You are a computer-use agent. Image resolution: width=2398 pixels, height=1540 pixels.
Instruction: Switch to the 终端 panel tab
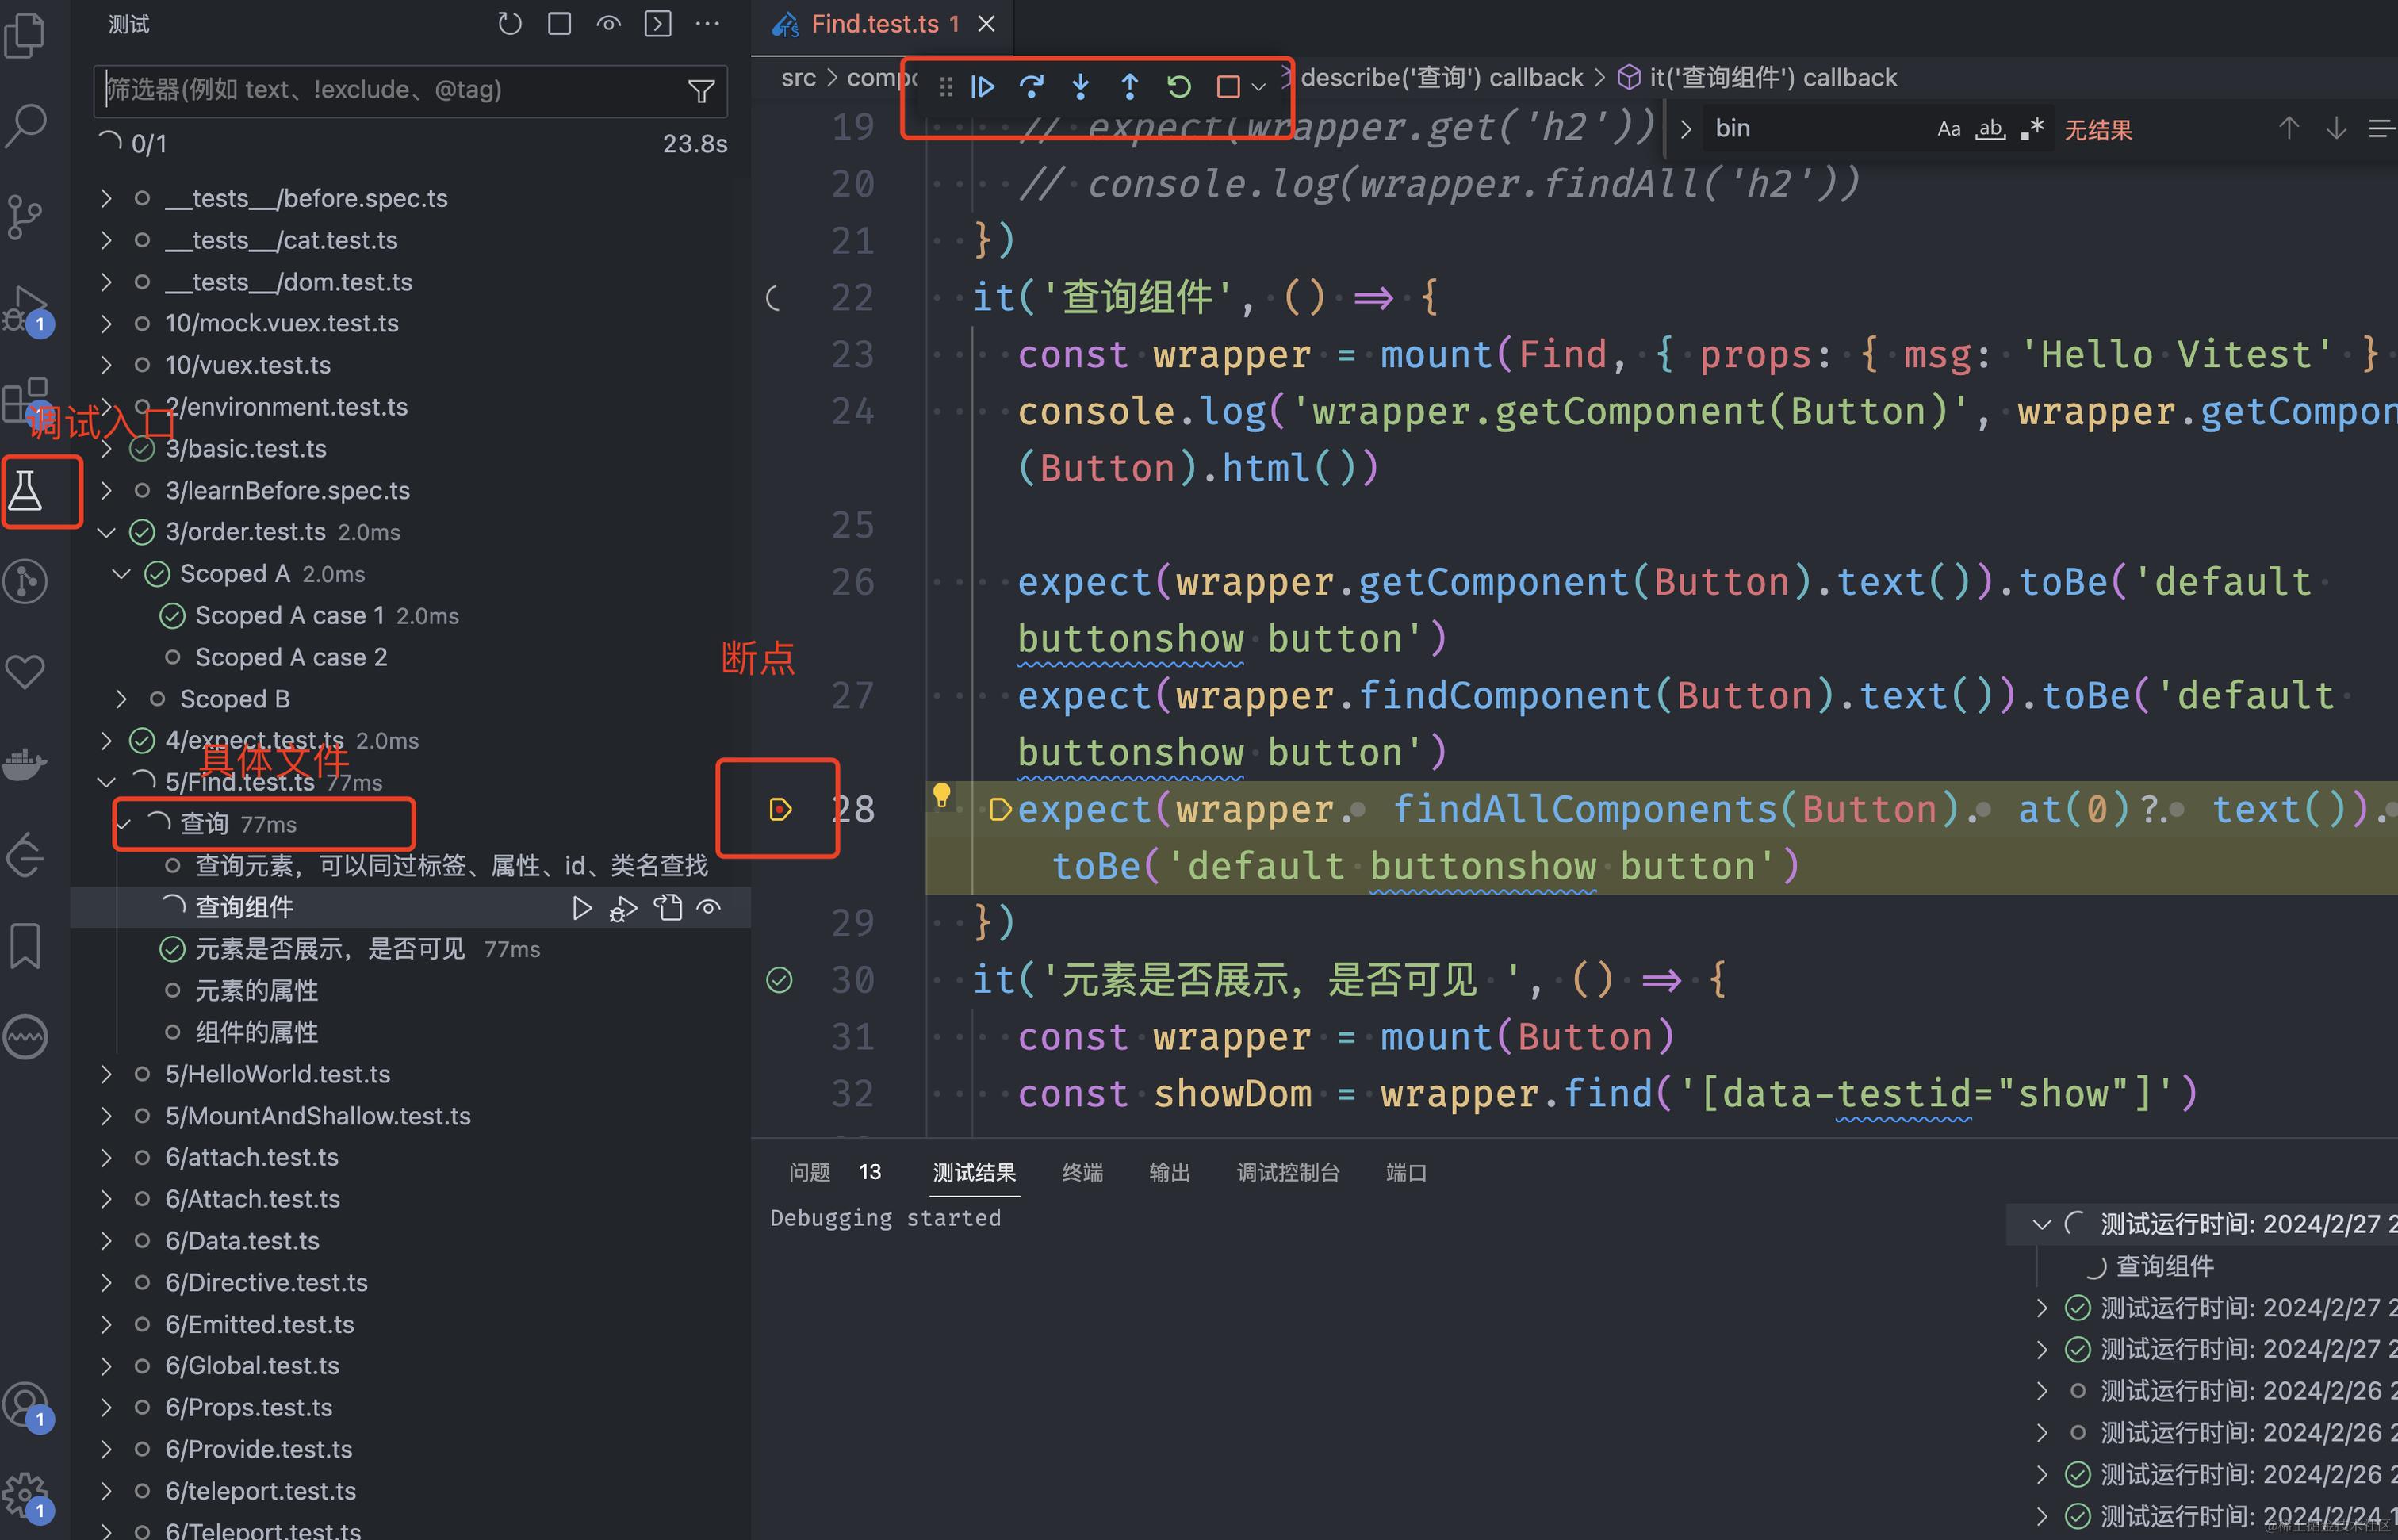(1082, 1172)
